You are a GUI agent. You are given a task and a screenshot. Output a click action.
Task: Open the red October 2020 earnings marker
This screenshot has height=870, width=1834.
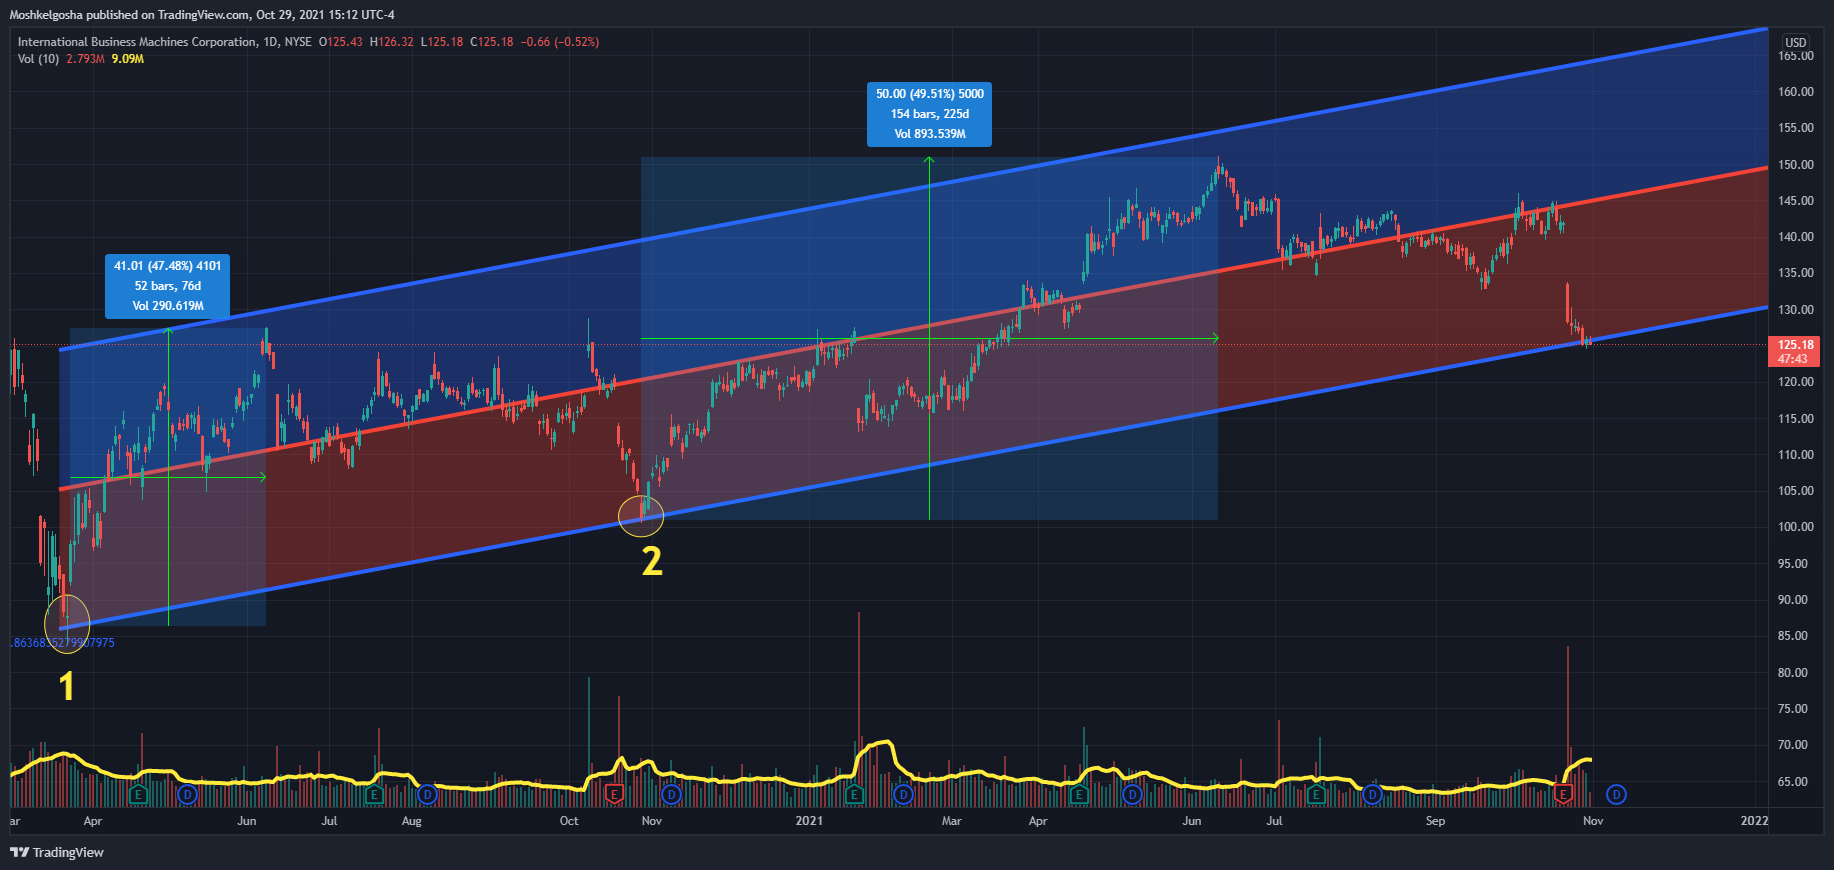[615, 795]
